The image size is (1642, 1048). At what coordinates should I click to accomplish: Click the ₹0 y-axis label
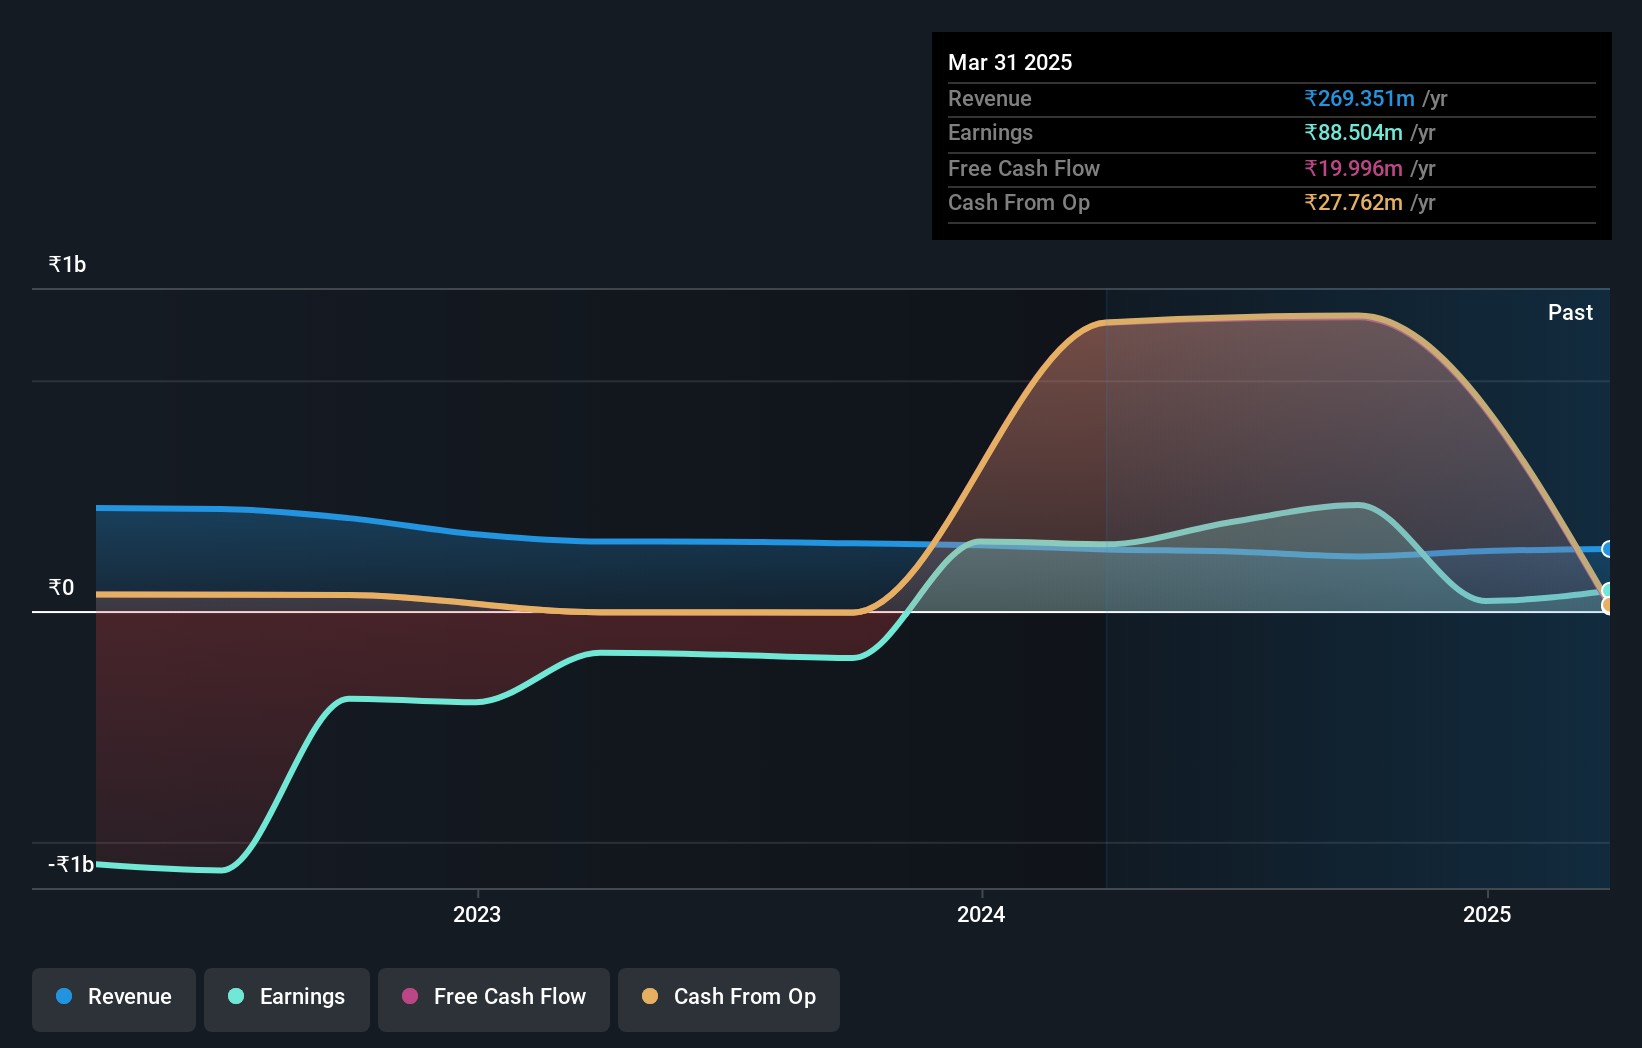coord(61,587)
